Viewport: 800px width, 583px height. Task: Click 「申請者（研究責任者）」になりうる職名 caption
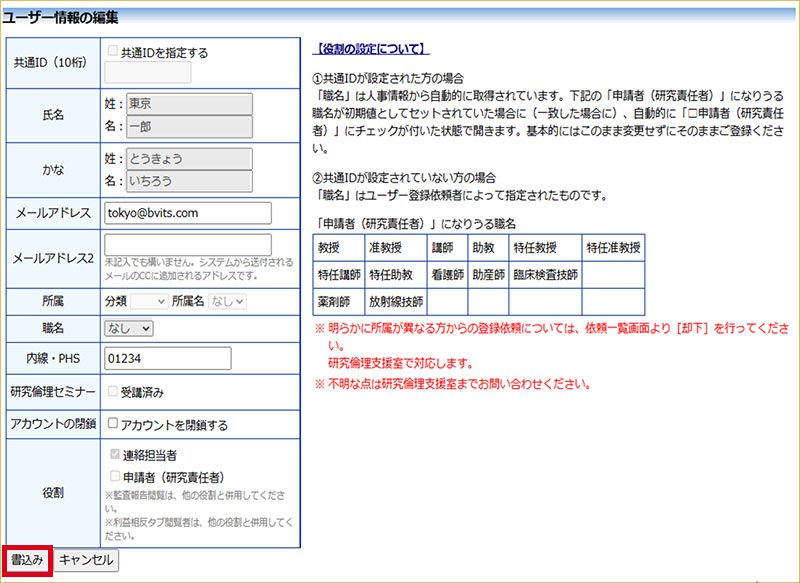tap(415, 223)
